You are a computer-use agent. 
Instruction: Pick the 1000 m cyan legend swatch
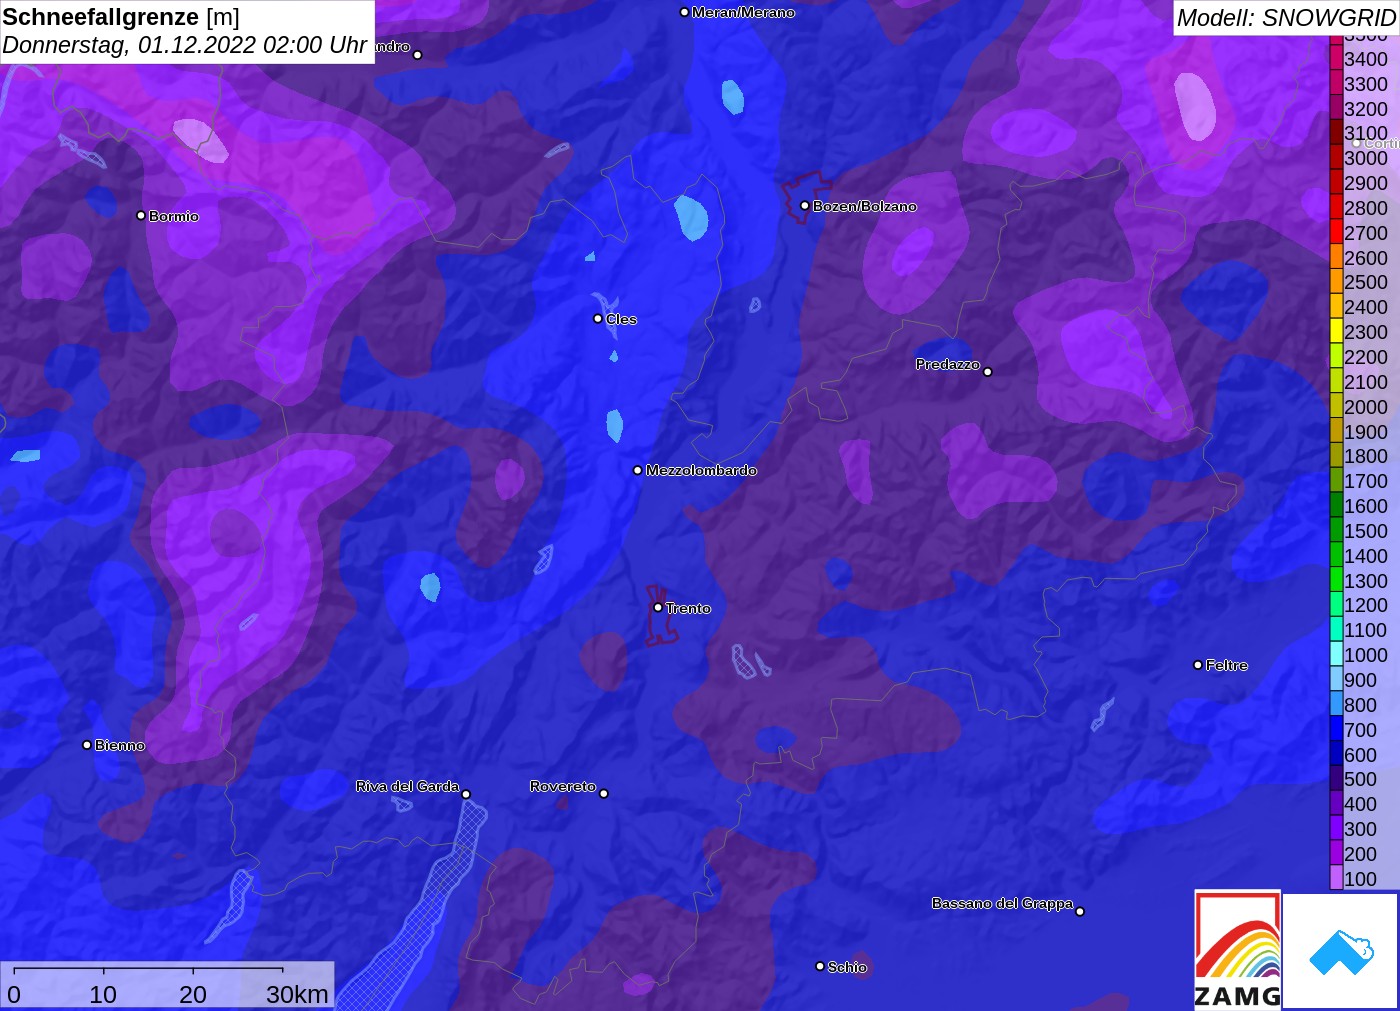(1336, 655)
